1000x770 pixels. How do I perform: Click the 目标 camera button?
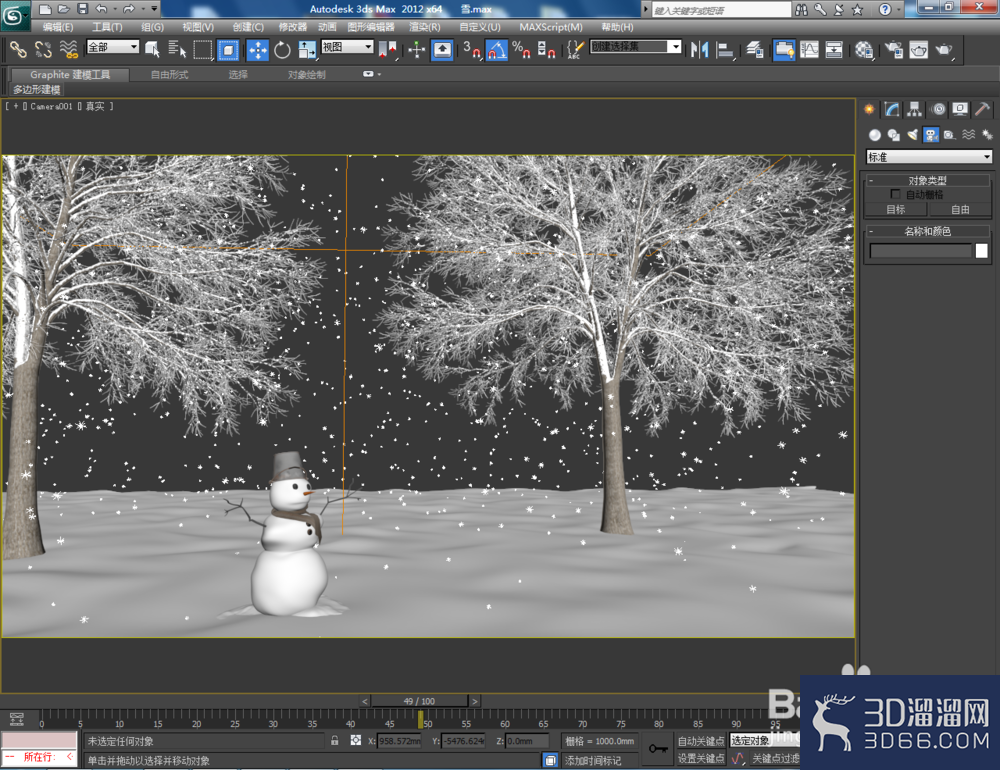896,210
